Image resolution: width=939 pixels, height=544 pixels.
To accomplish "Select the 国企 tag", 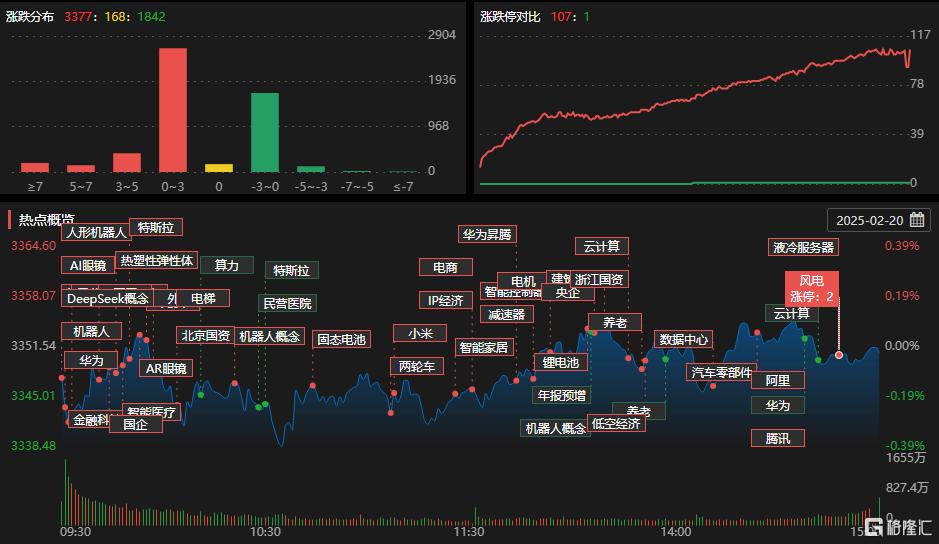I will click(x=135, y=424).
